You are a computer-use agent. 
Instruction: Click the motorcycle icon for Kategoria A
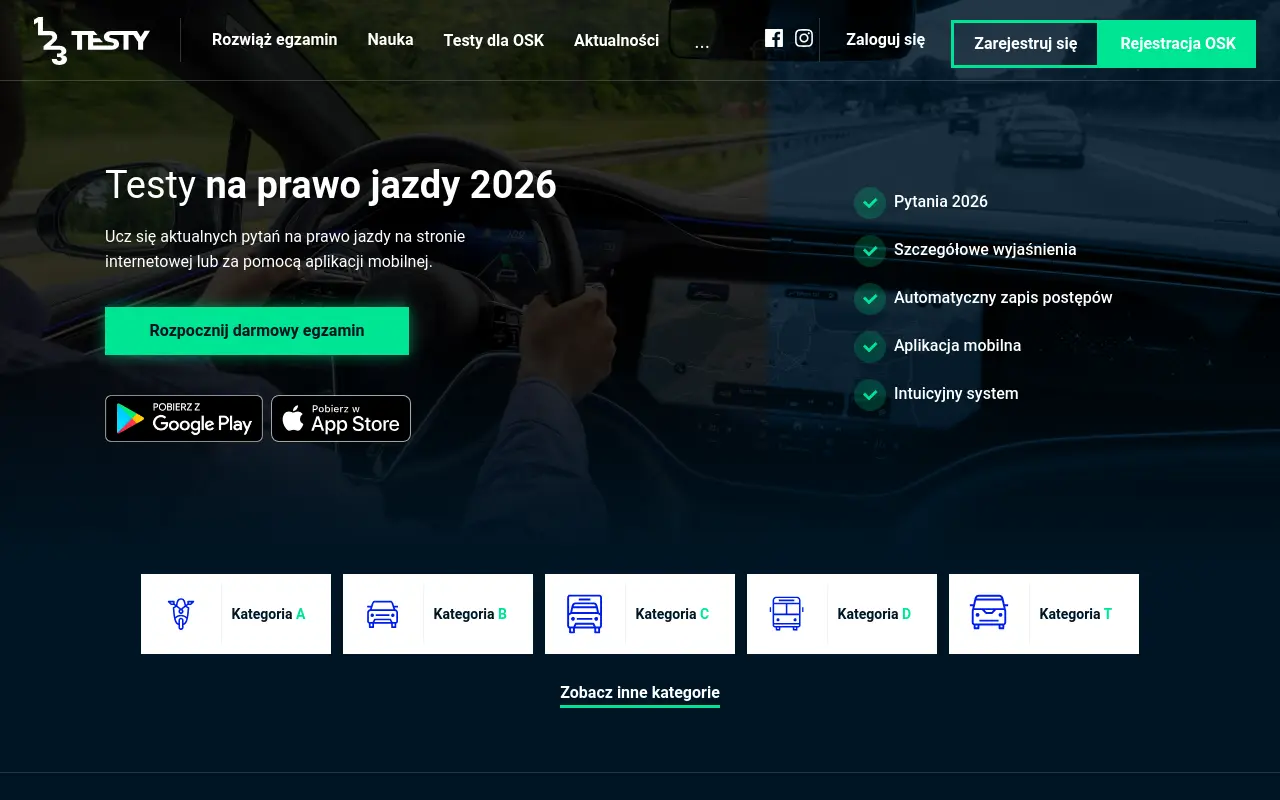click(181, 613)
